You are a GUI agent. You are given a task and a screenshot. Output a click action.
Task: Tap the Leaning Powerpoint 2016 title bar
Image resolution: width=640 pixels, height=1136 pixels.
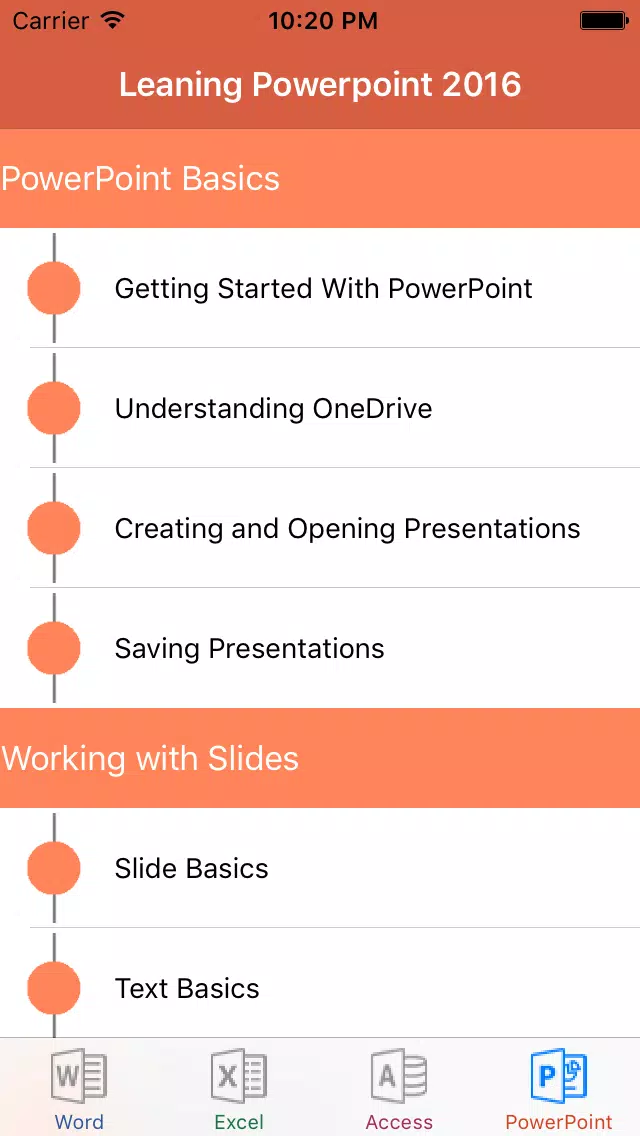tap(320, 85)
